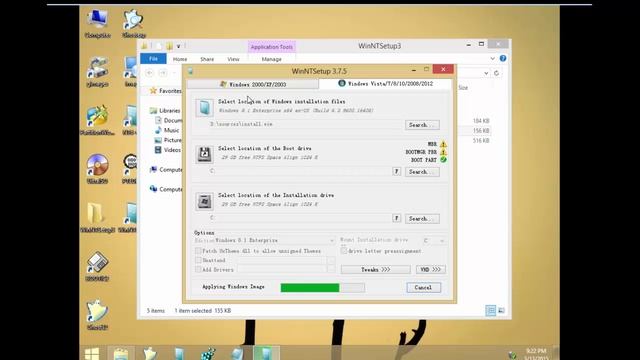Click the active WinNTSetup taskbar icon

pyautogui.click(x=266, y=353)
